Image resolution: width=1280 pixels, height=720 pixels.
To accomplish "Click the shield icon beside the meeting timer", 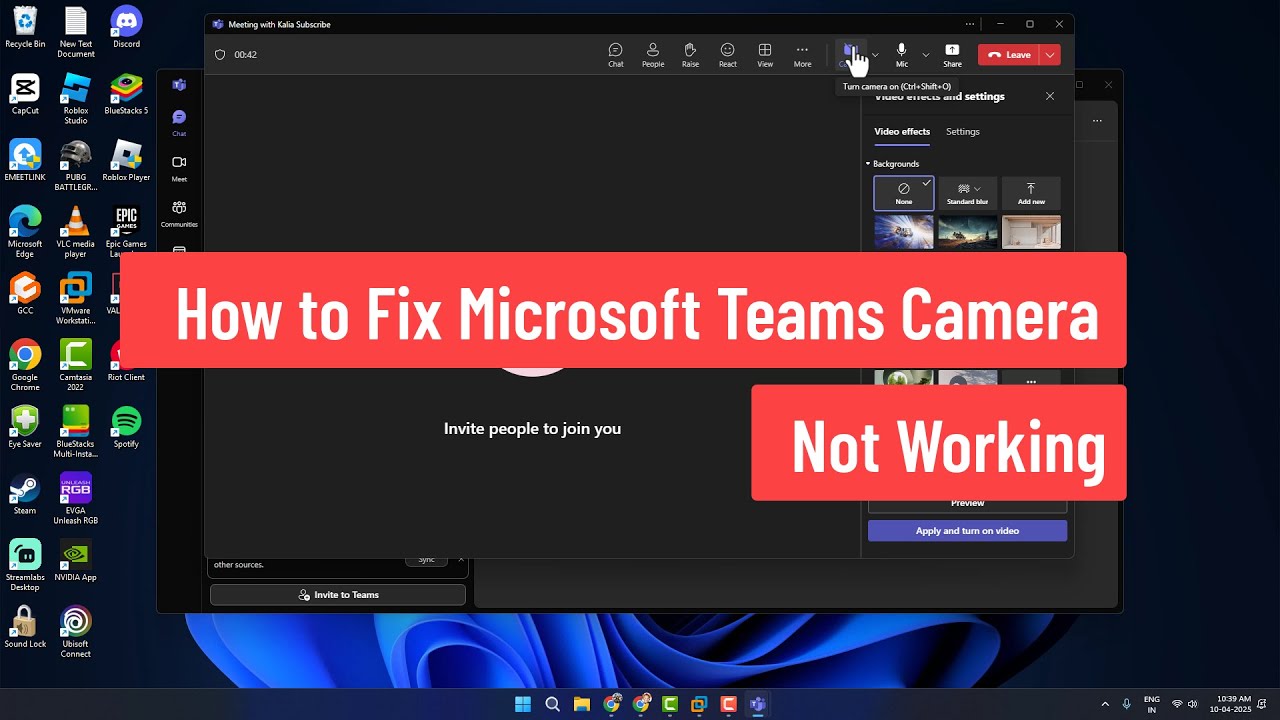I will click(x=220, y=55).
